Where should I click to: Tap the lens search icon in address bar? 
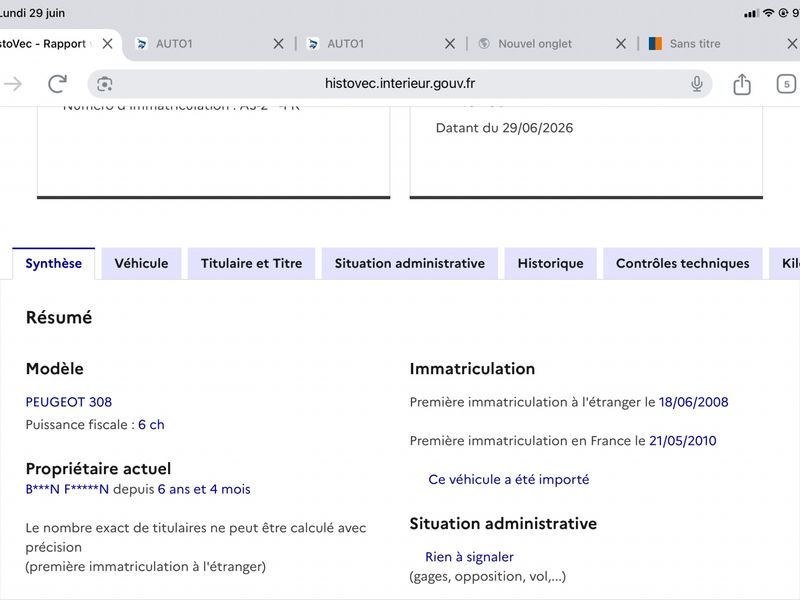105,84
